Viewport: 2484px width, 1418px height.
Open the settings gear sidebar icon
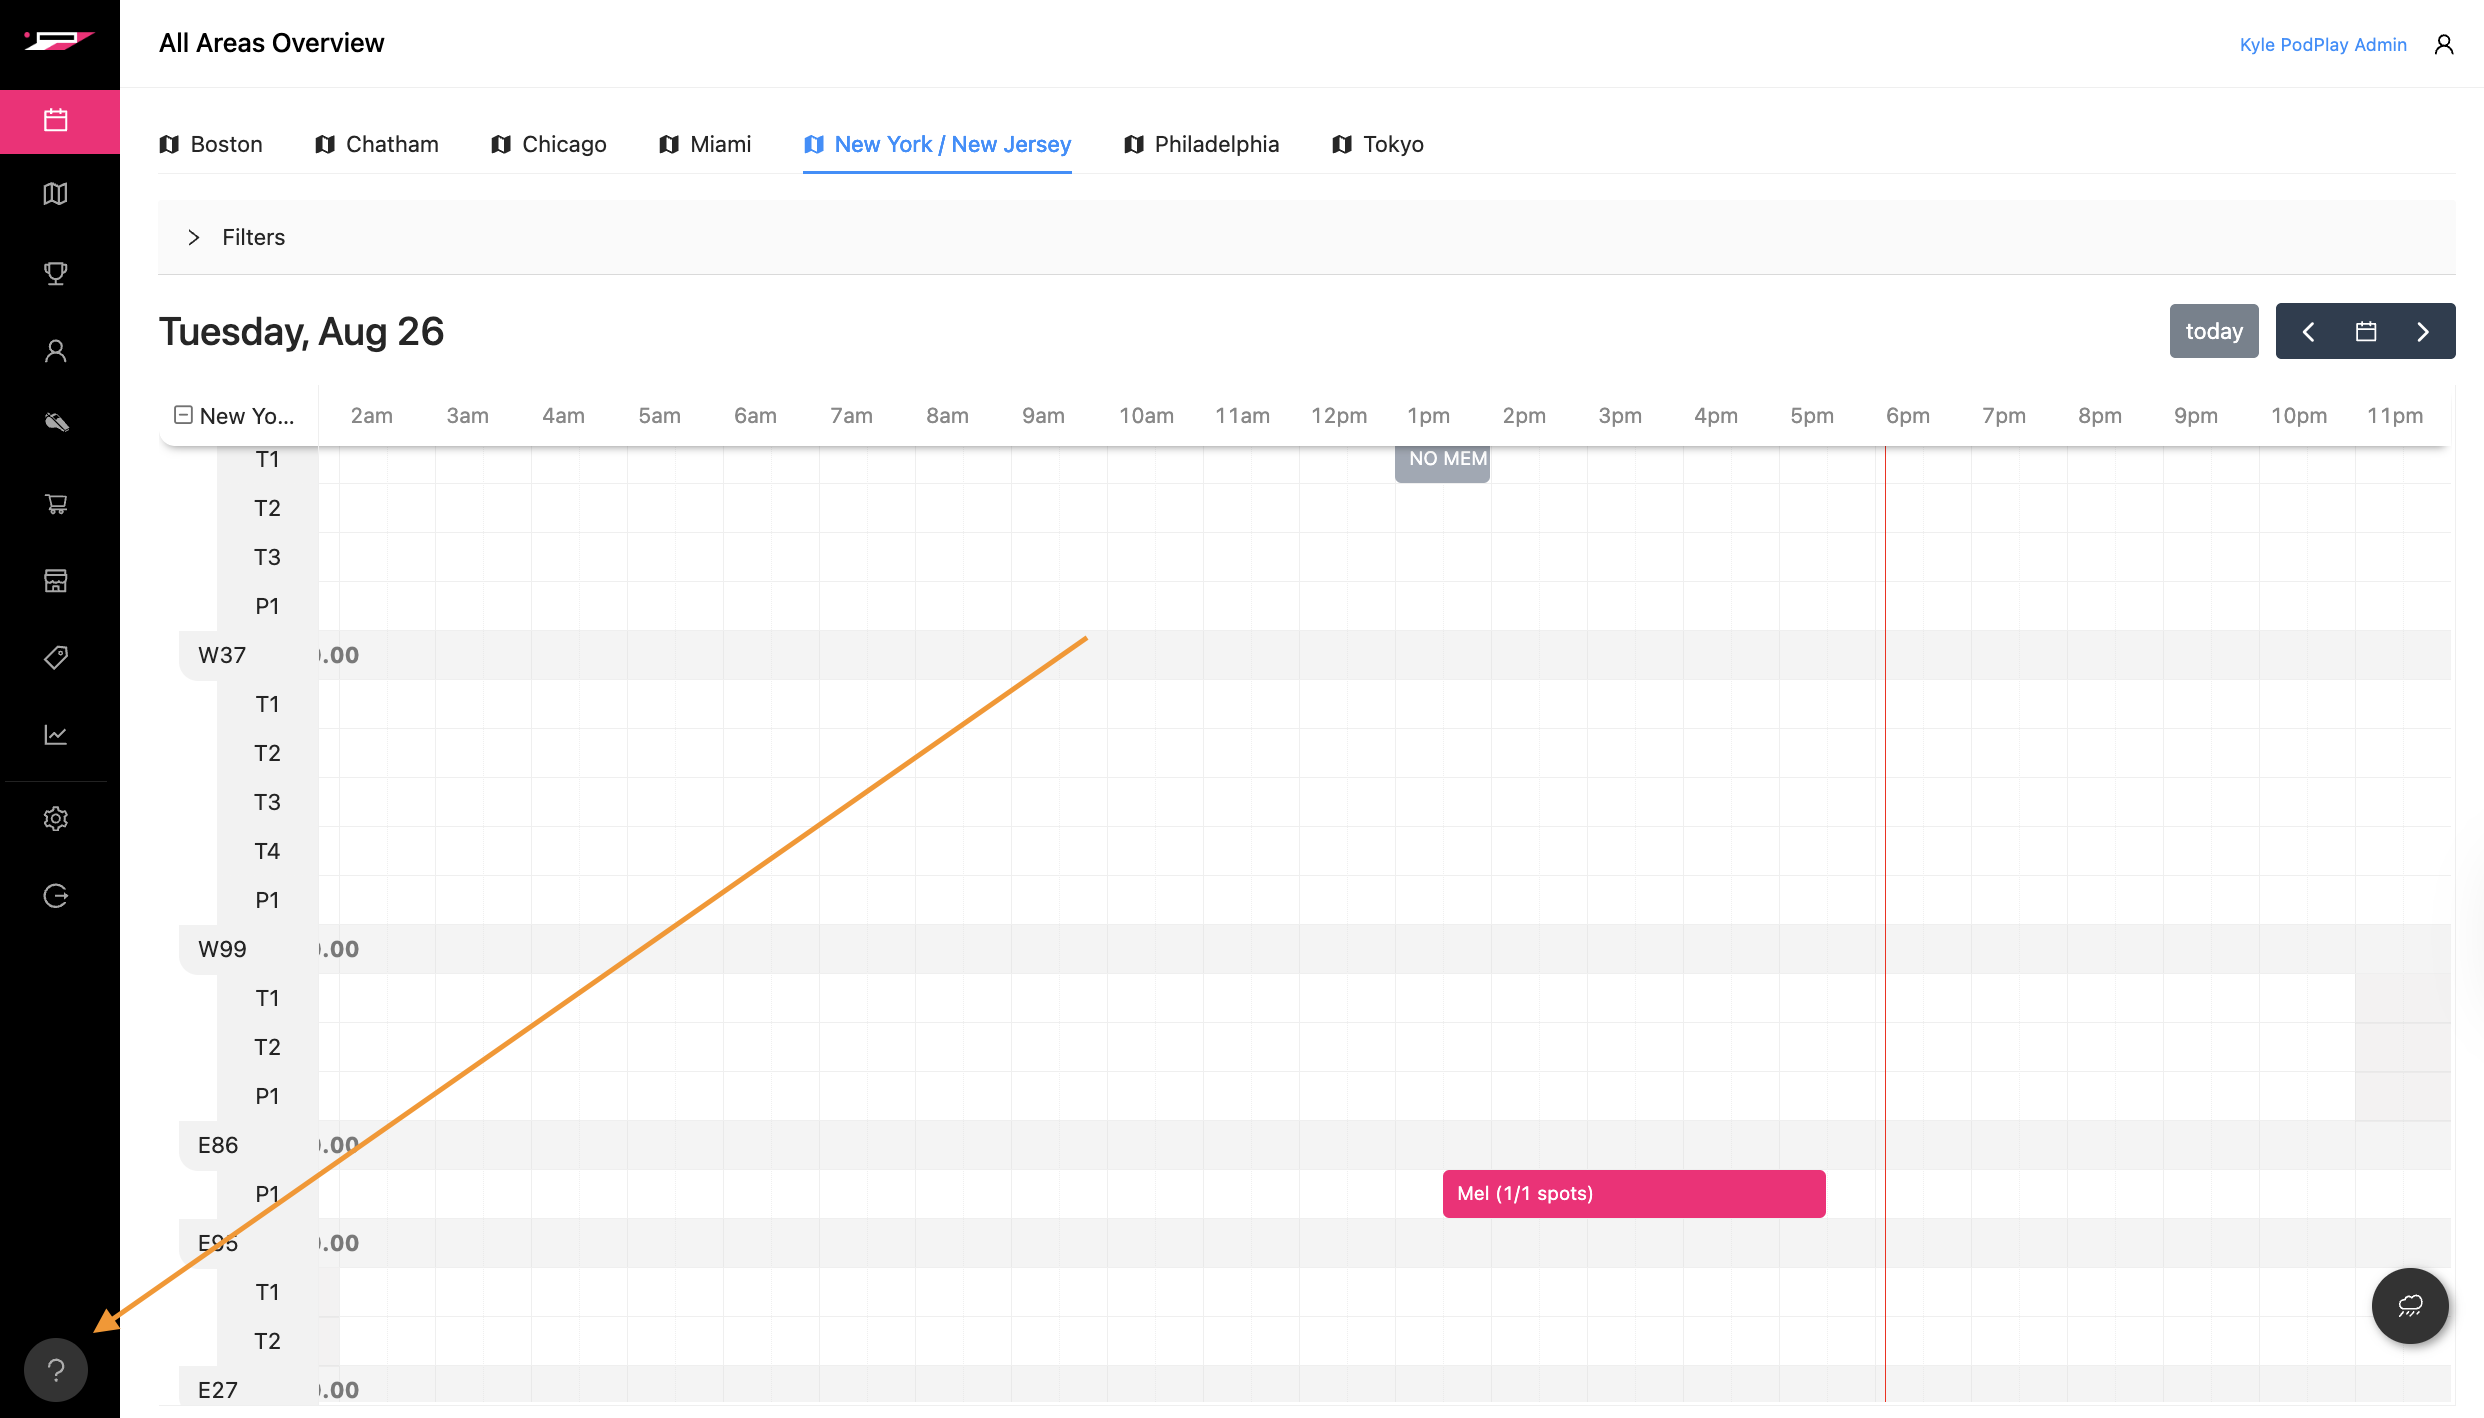pos(56,819)
